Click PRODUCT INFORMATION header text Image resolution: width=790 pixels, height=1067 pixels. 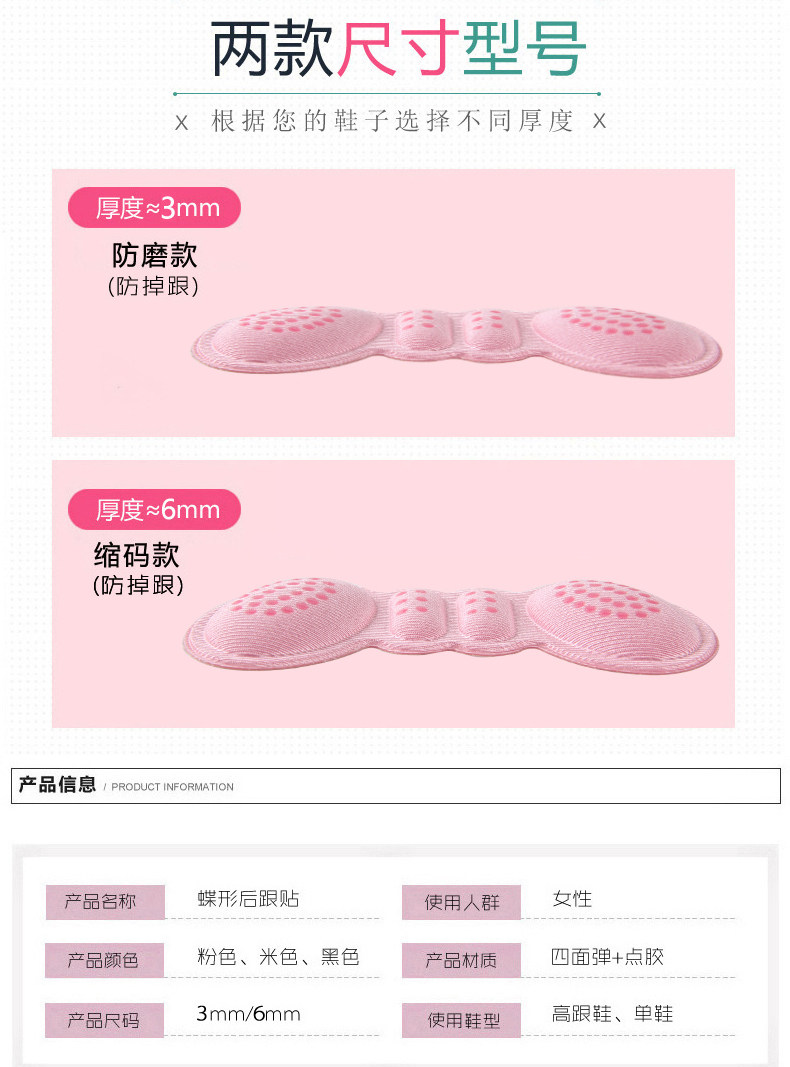coord(172,787)
